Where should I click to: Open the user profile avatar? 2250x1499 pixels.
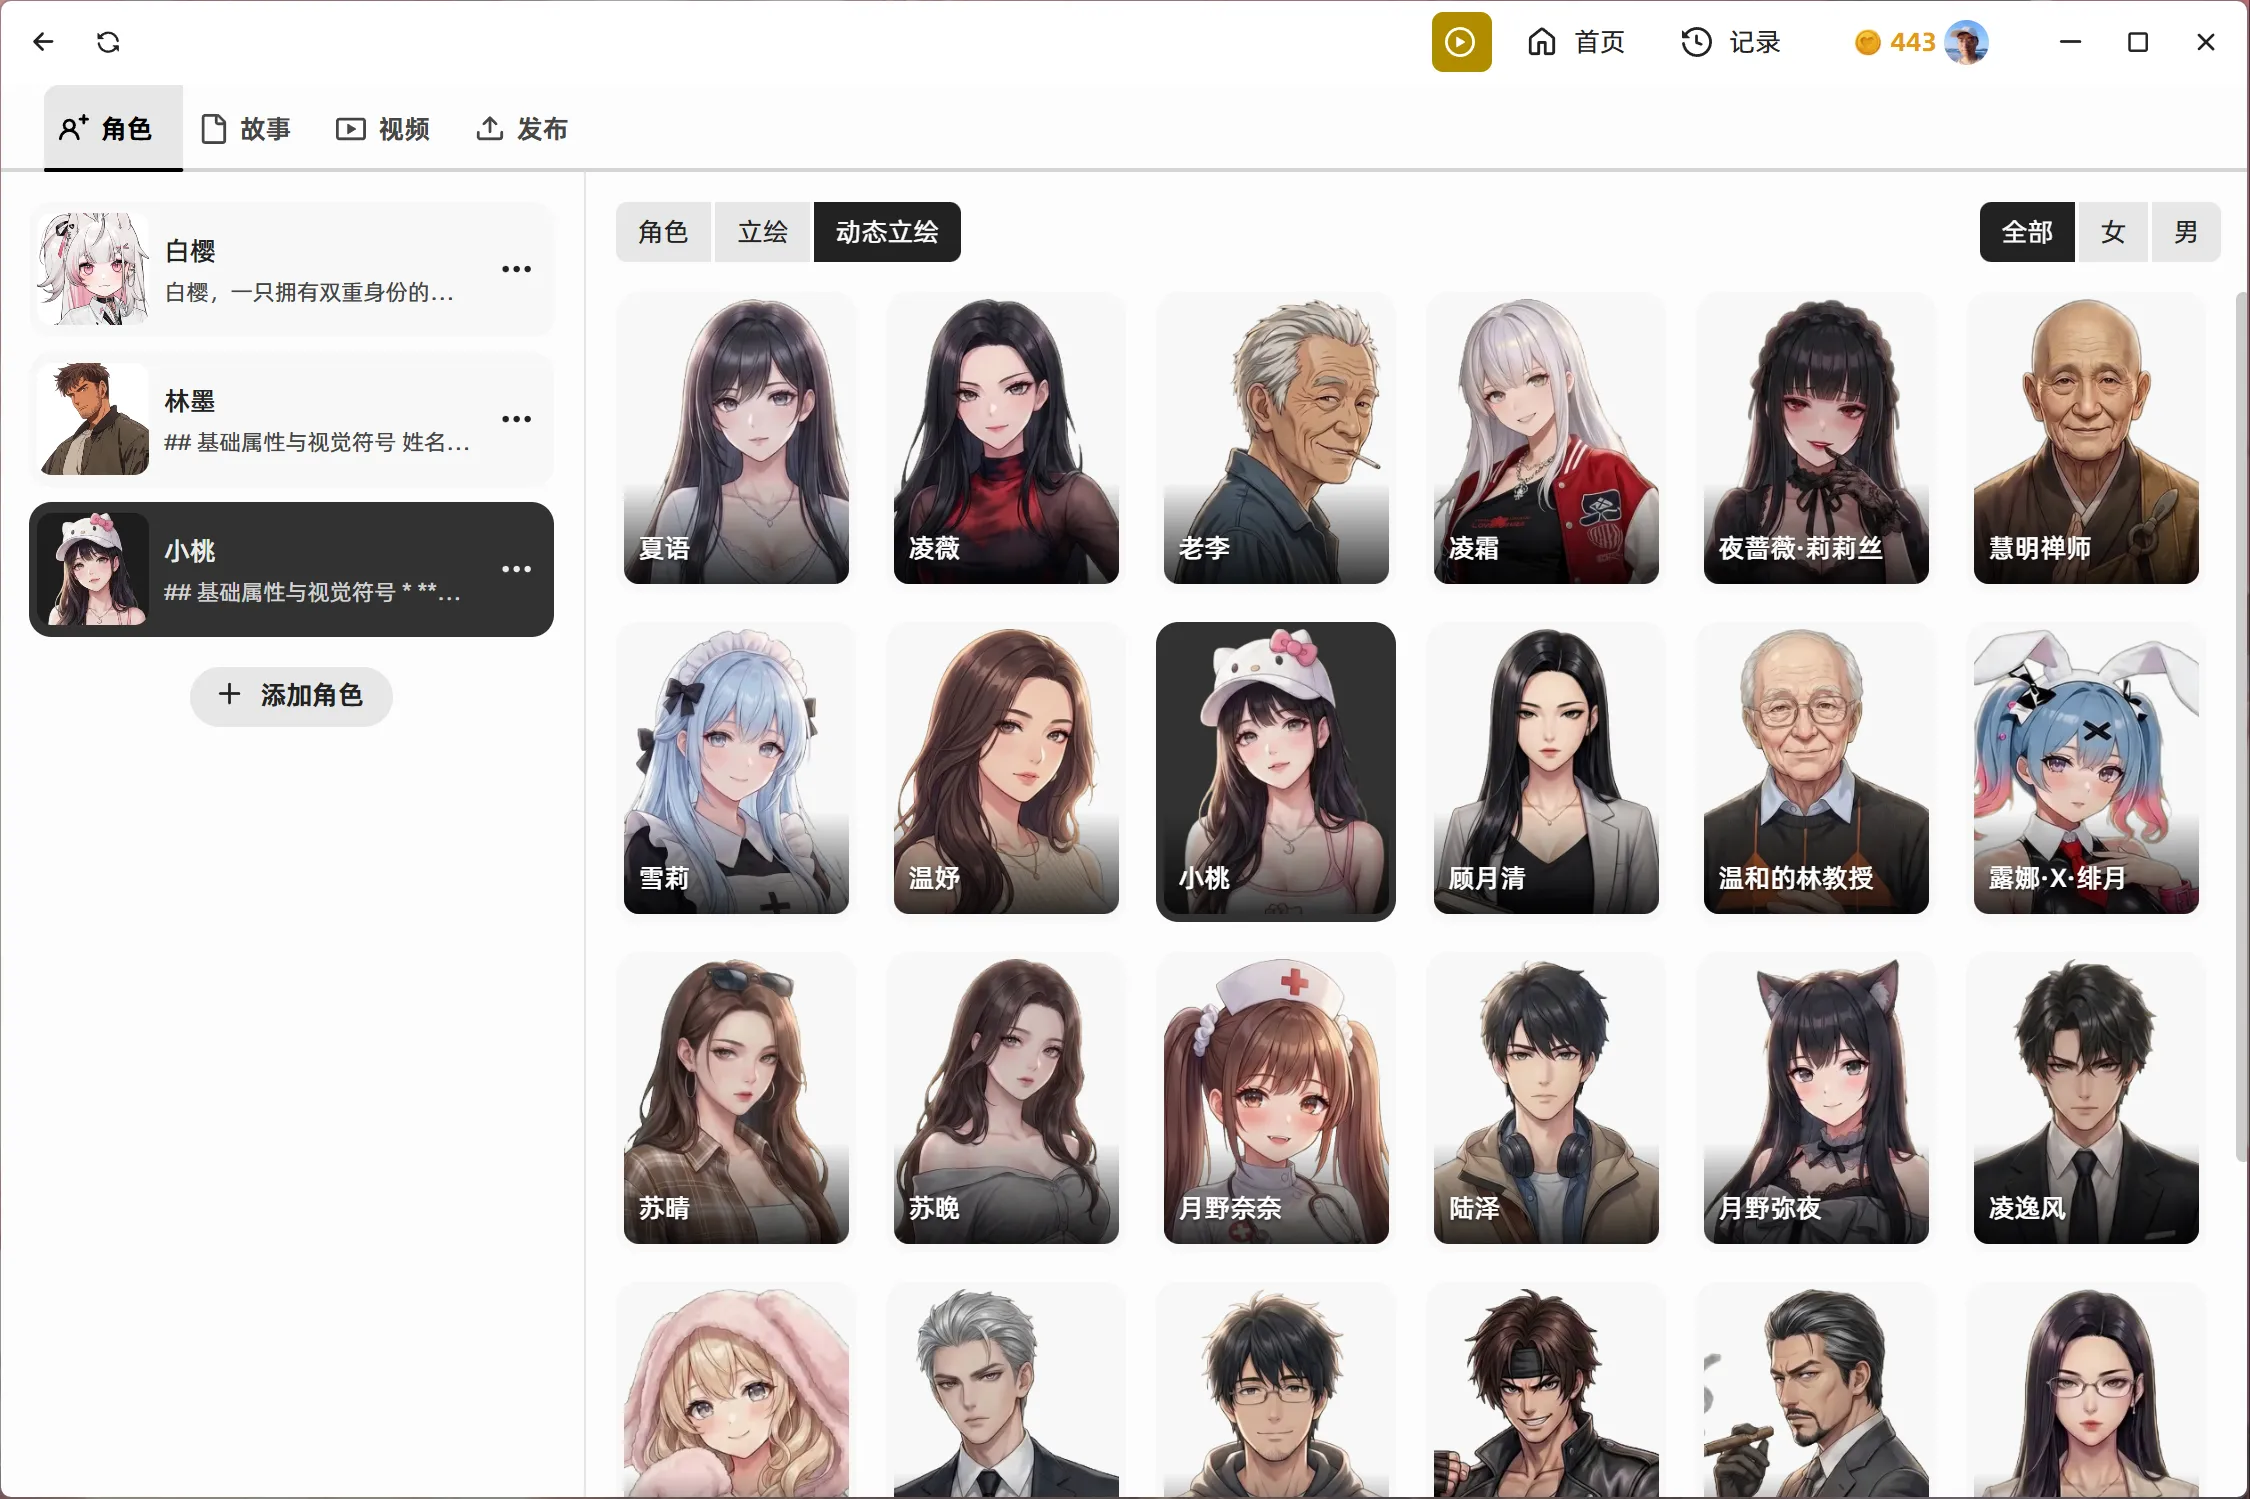pyautogui.click(x=1966, y=42)
